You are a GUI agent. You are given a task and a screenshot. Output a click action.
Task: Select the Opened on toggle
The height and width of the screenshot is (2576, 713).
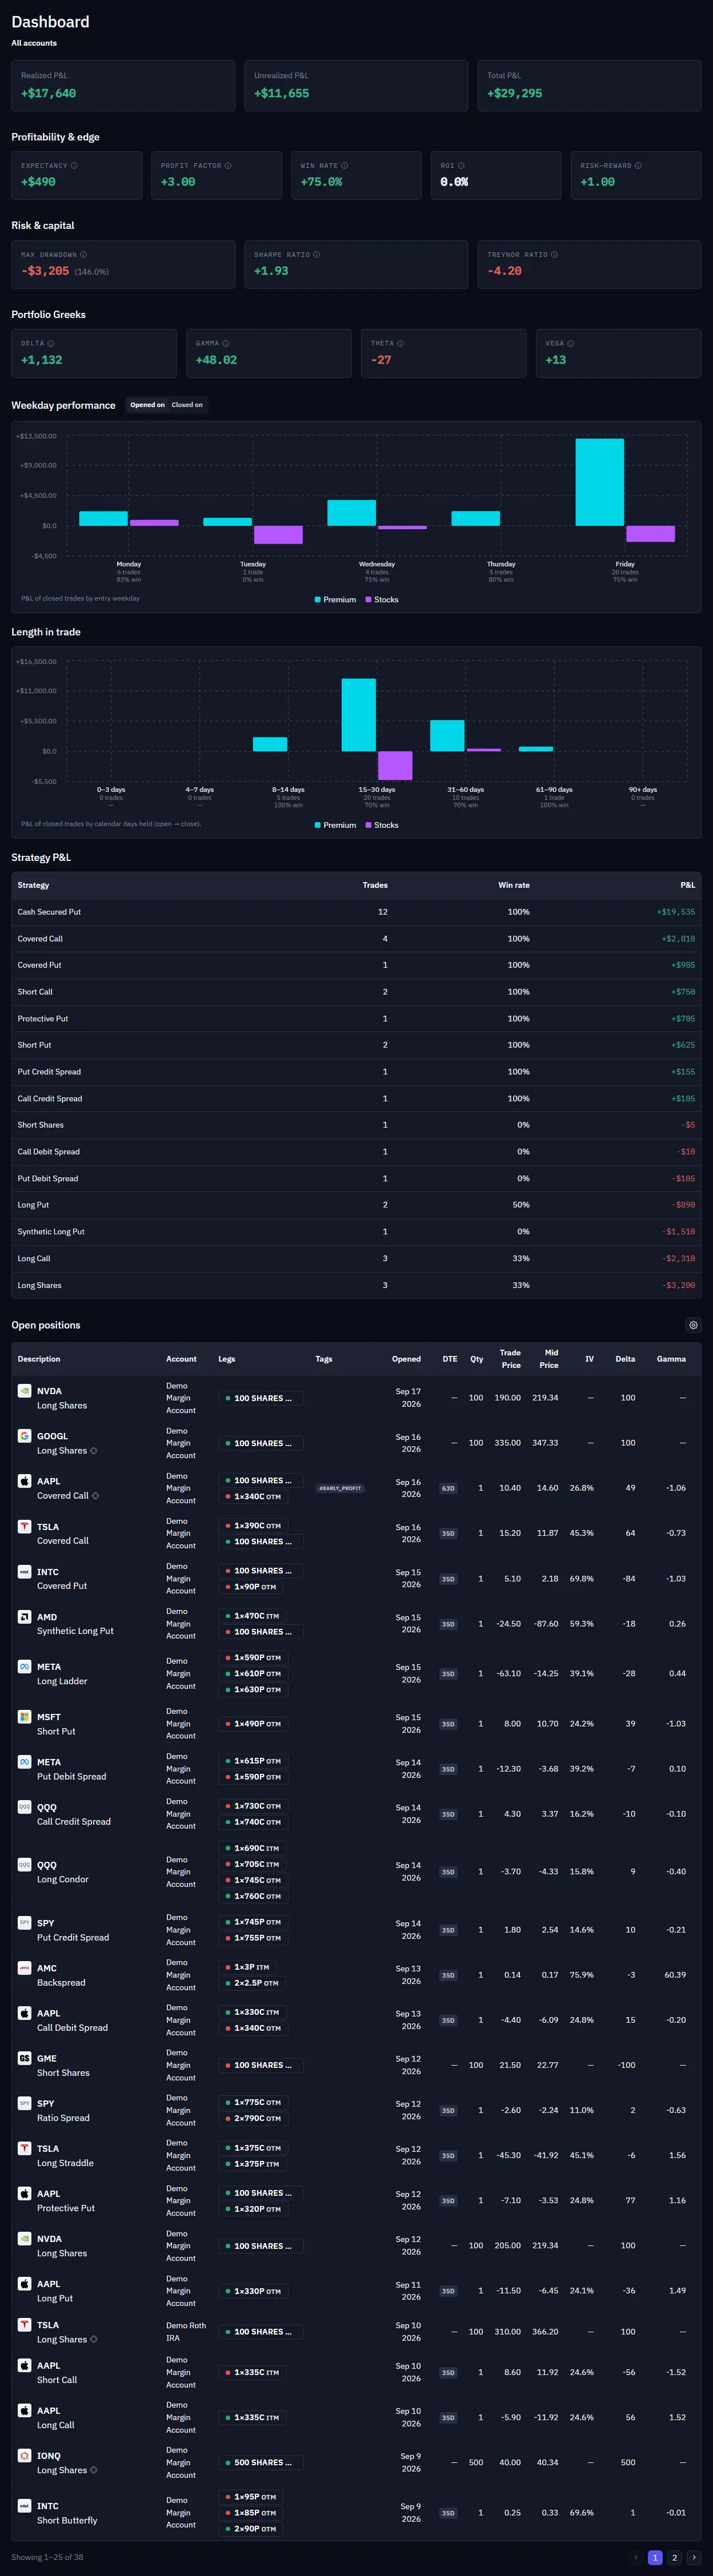pos(147,405)
